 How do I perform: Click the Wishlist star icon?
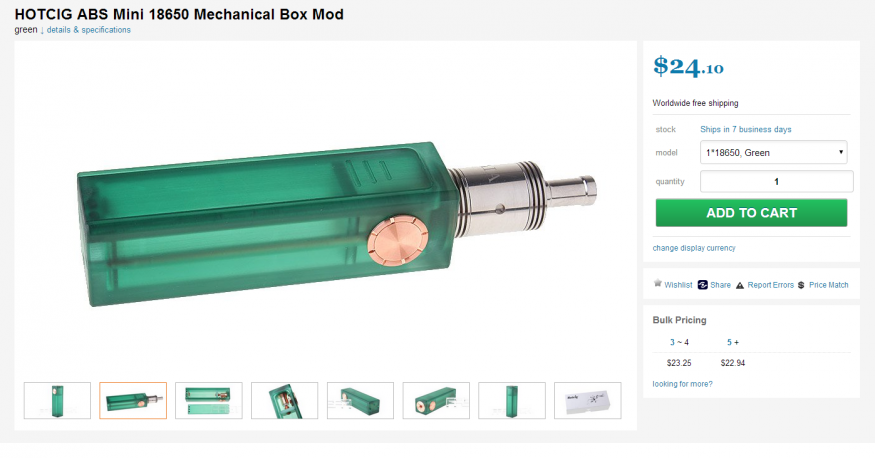point(657,283)
